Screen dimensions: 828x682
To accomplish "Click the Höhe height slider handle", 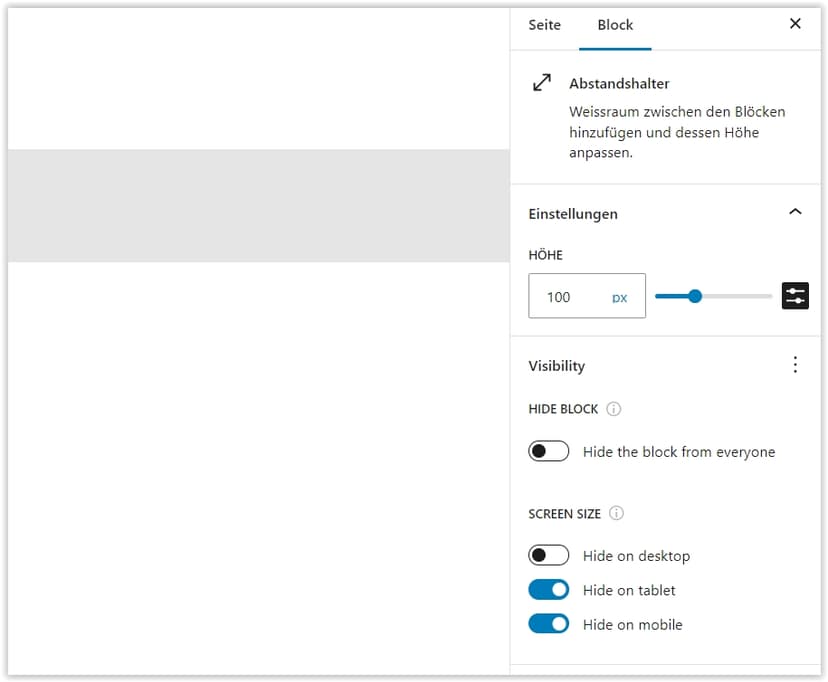I will tap(695, 296).
